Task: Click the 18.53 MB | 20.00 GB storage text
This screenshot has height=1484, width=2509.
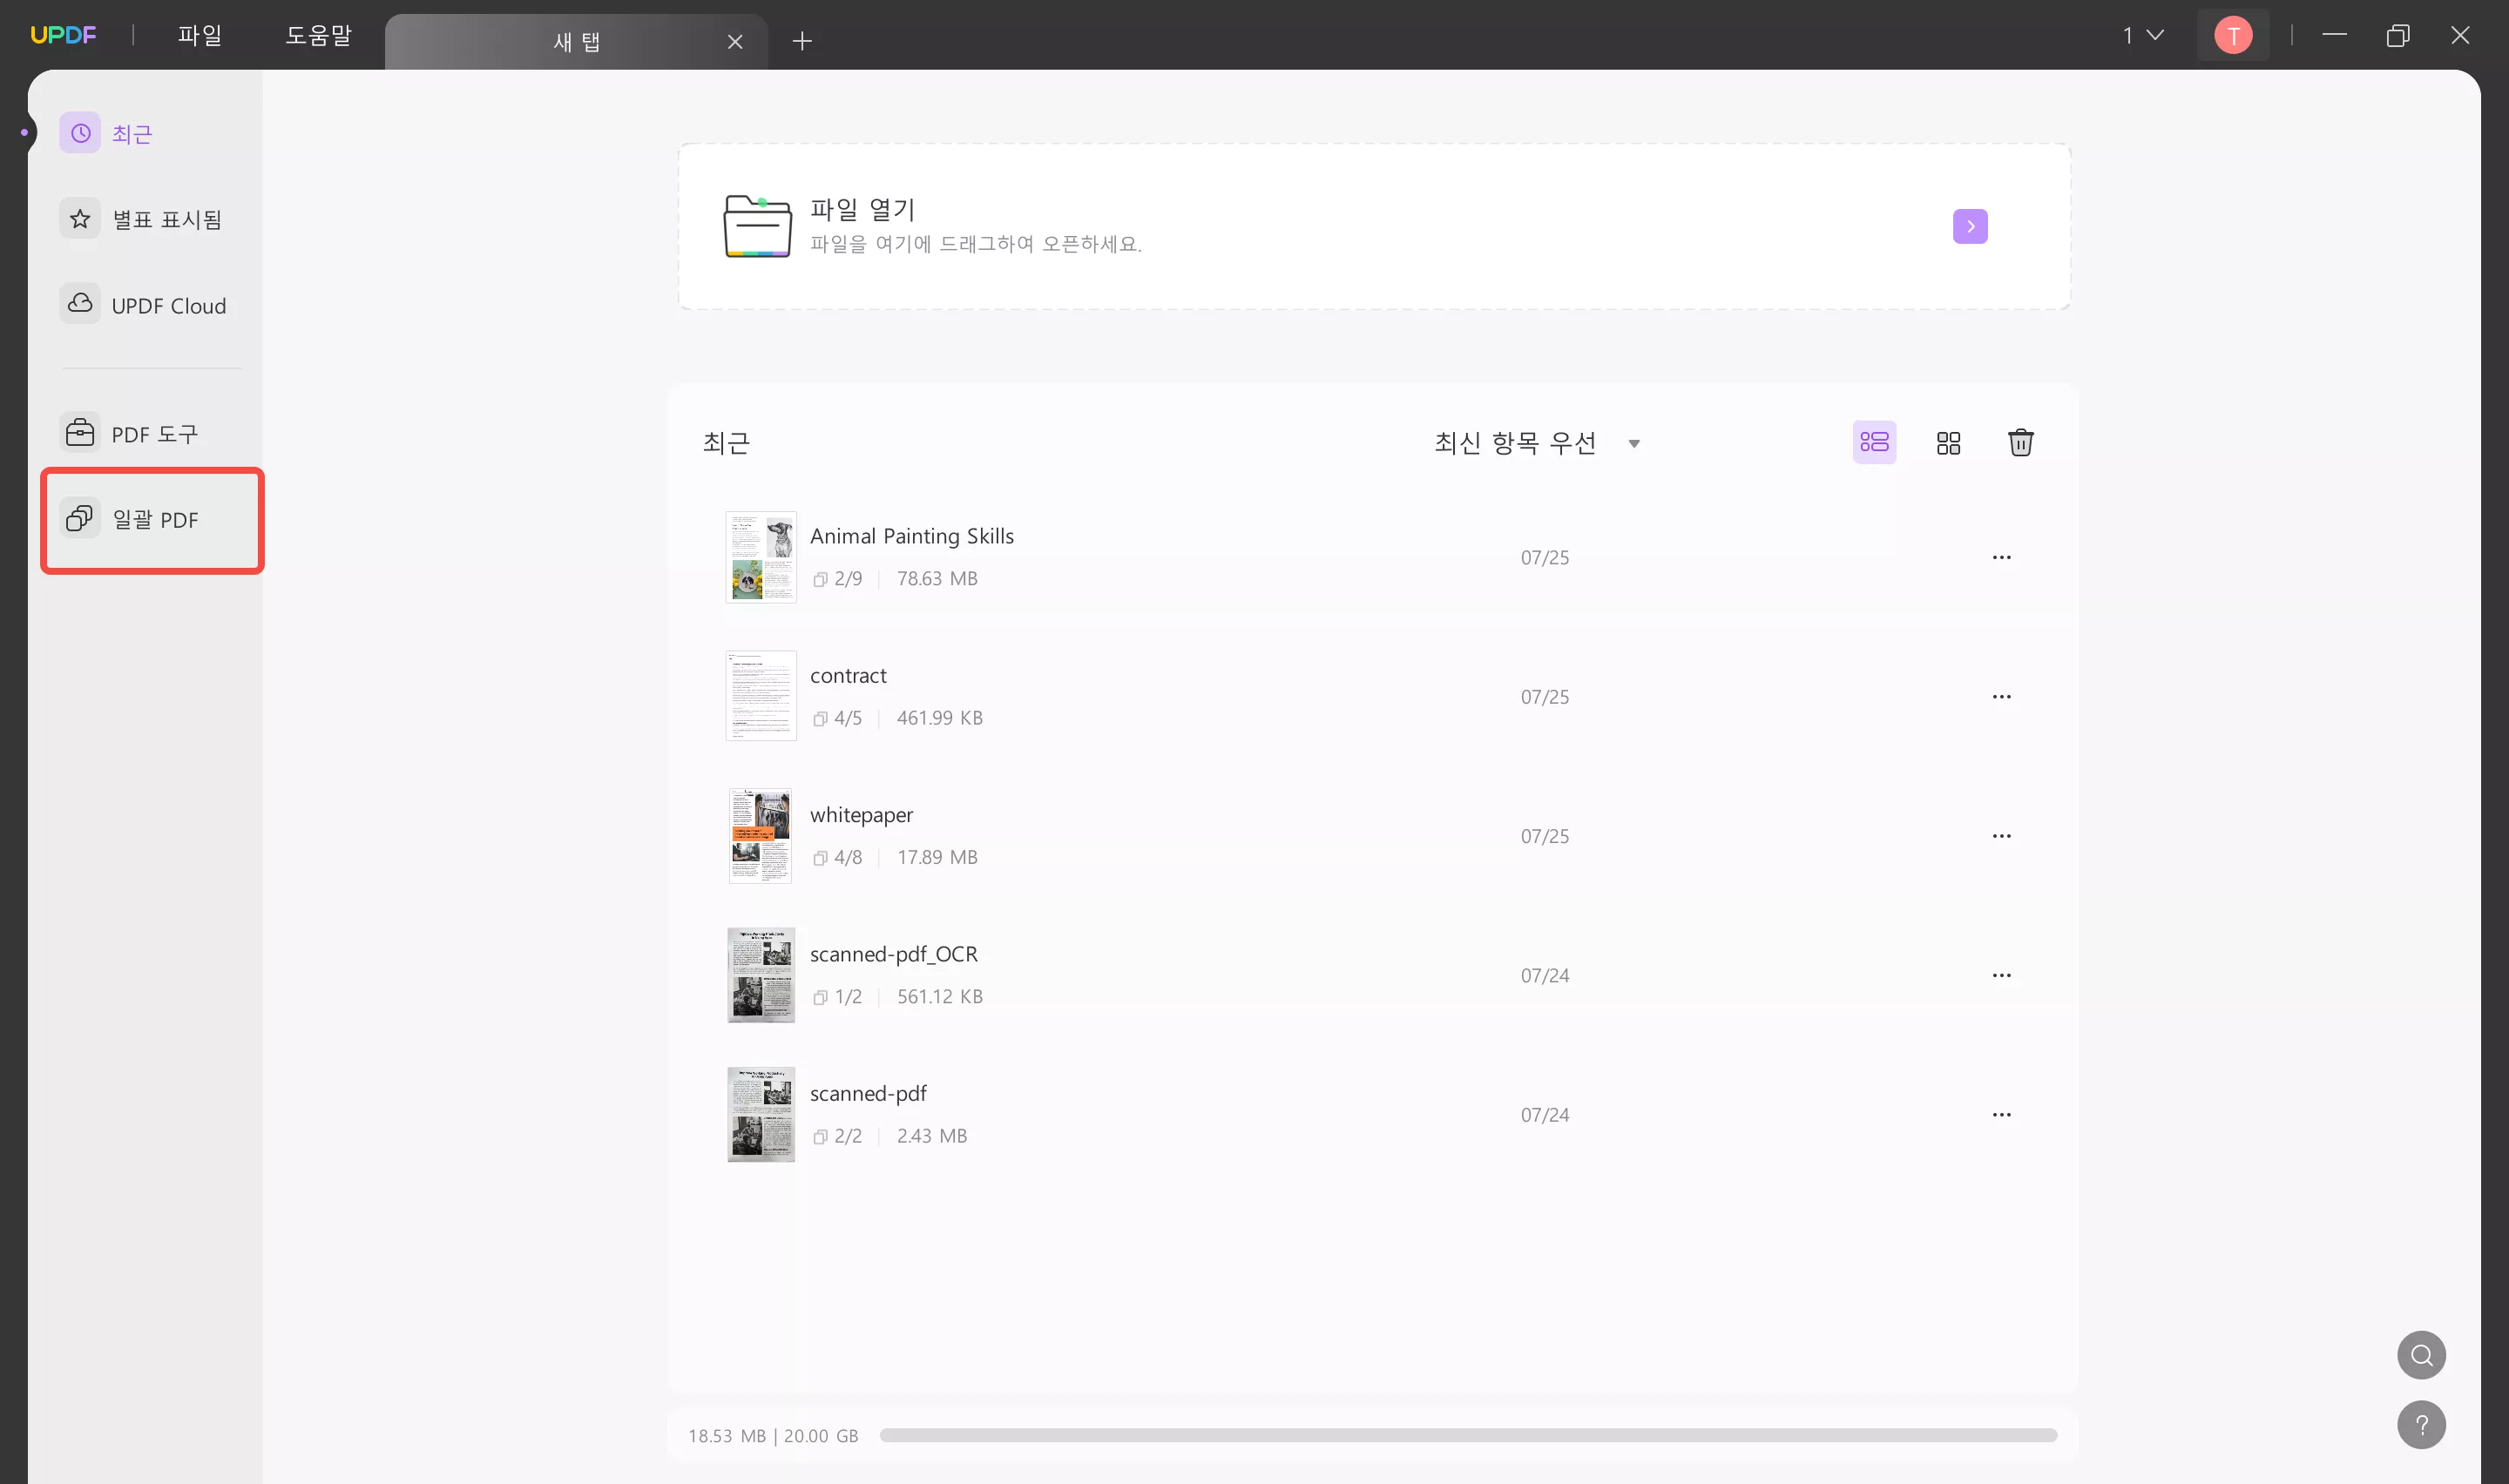Action: (x=773, y=1436)
